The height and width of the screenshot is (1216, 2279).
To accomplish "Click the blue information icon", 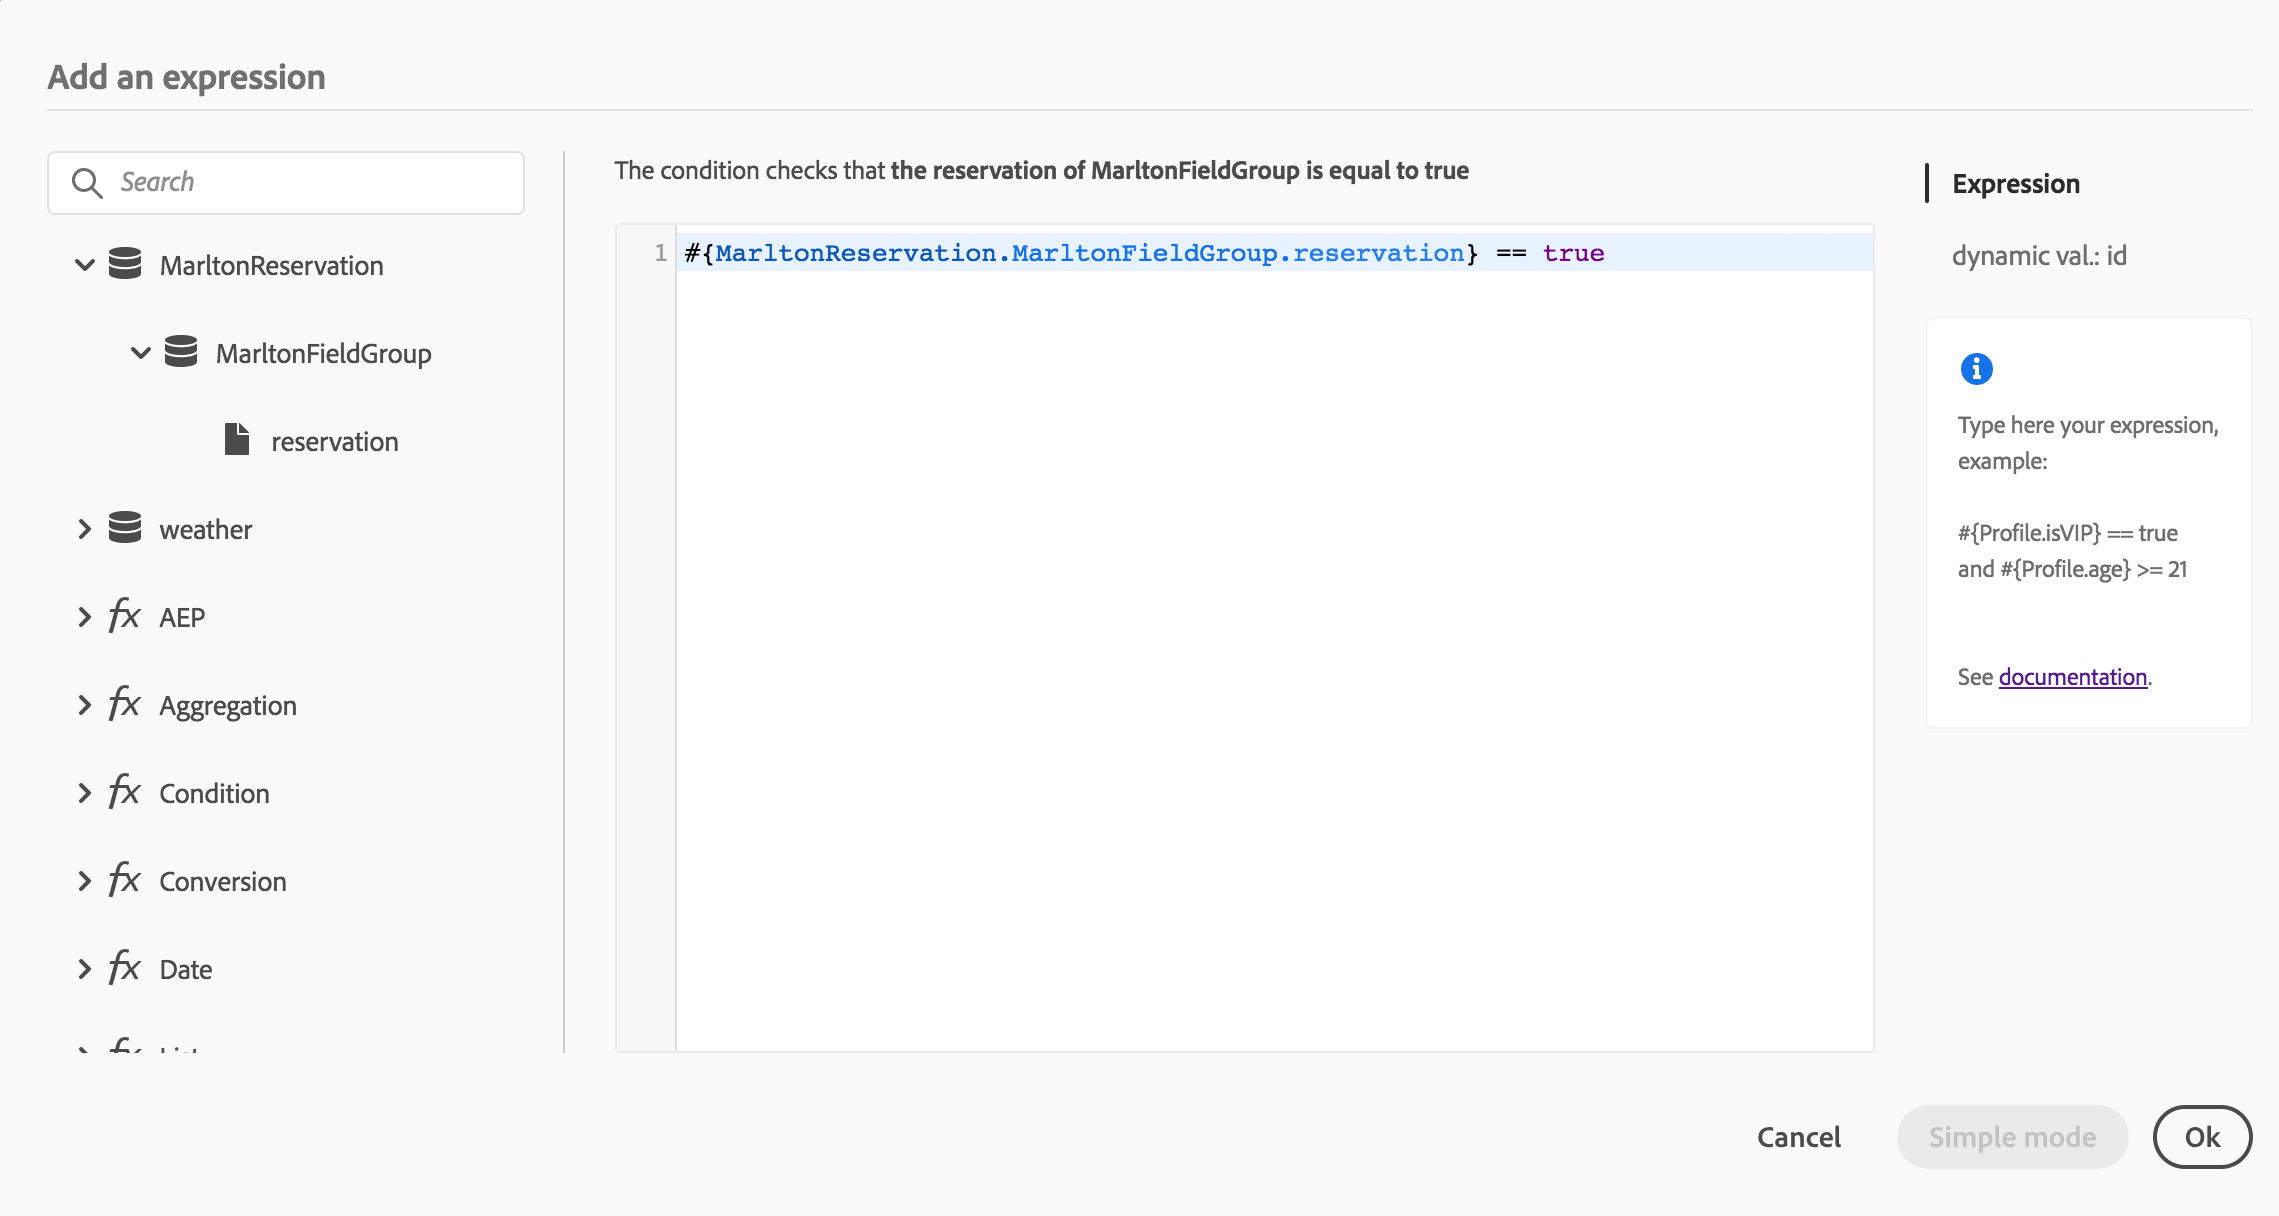I will point(1976,369).
